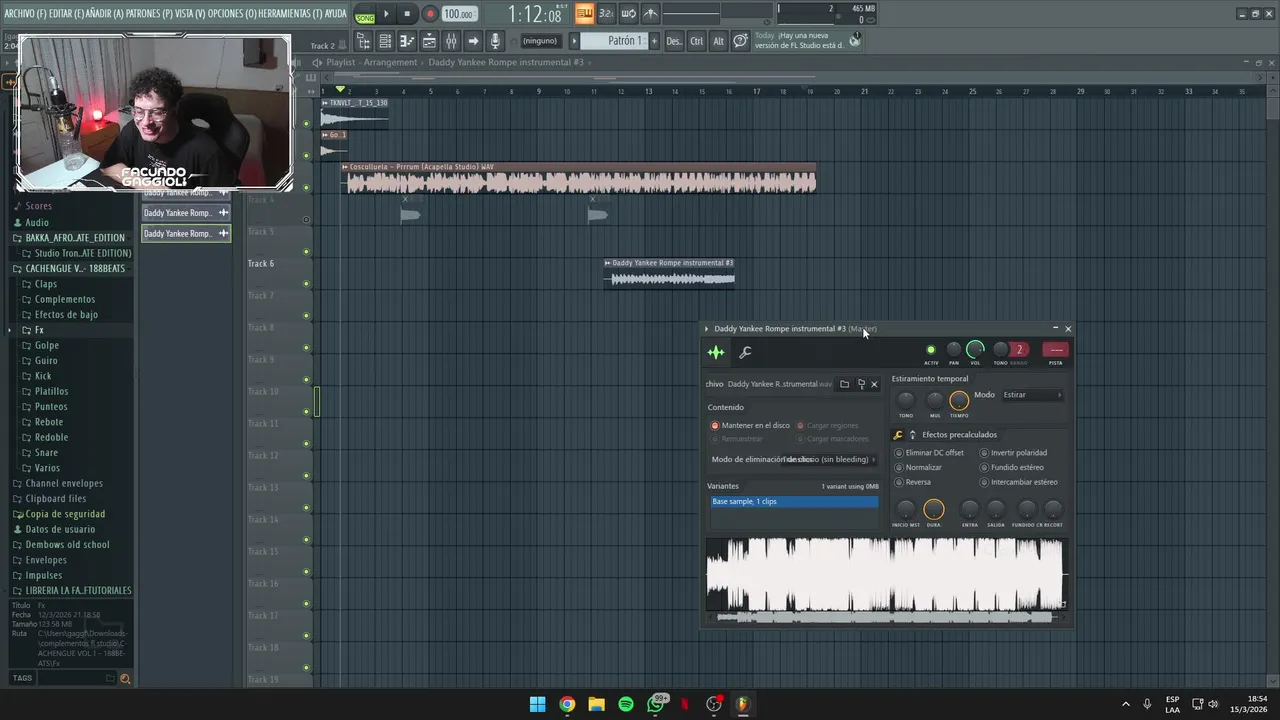
Task: Toggle the SONG/PAT mode switch
Action: 365,14
